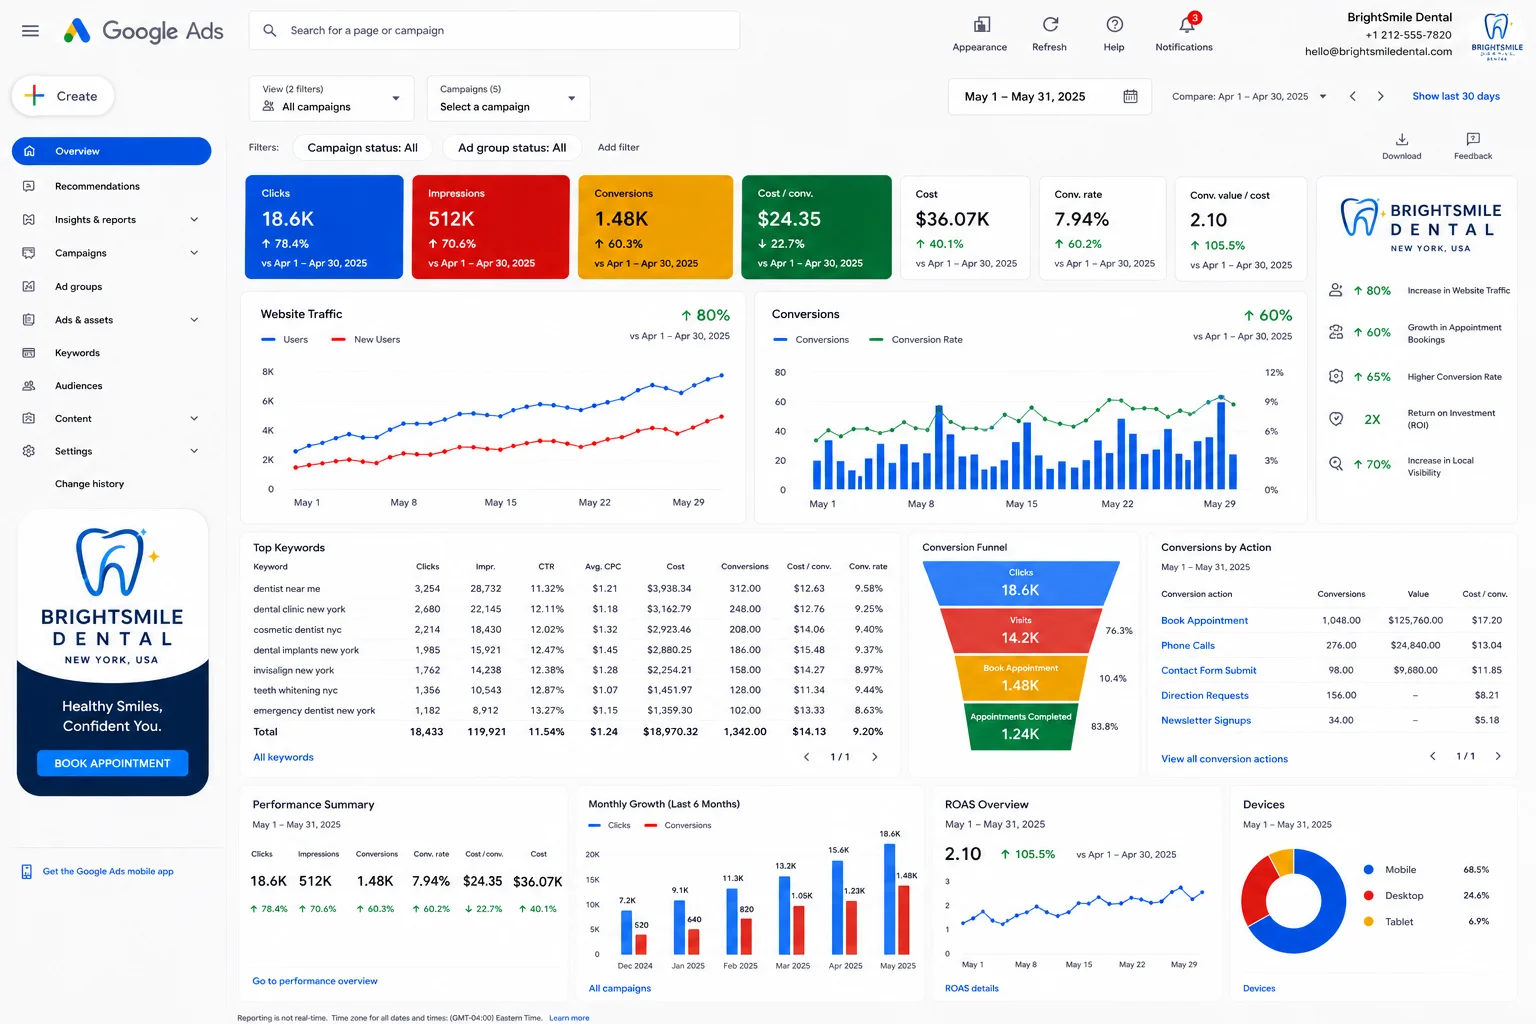
Task: Click the Recommendations sidebar icon
Action: coord(29,186)
